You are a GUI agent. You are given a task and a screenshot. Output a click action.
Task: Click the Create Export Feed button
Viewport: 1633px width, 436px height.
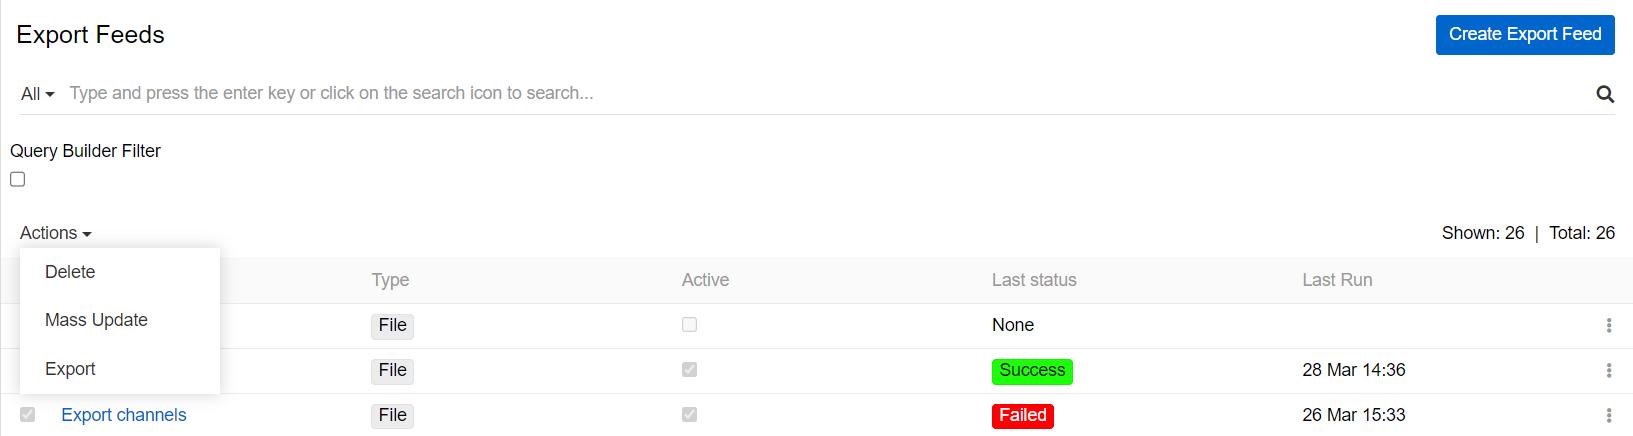(1525, 34)
